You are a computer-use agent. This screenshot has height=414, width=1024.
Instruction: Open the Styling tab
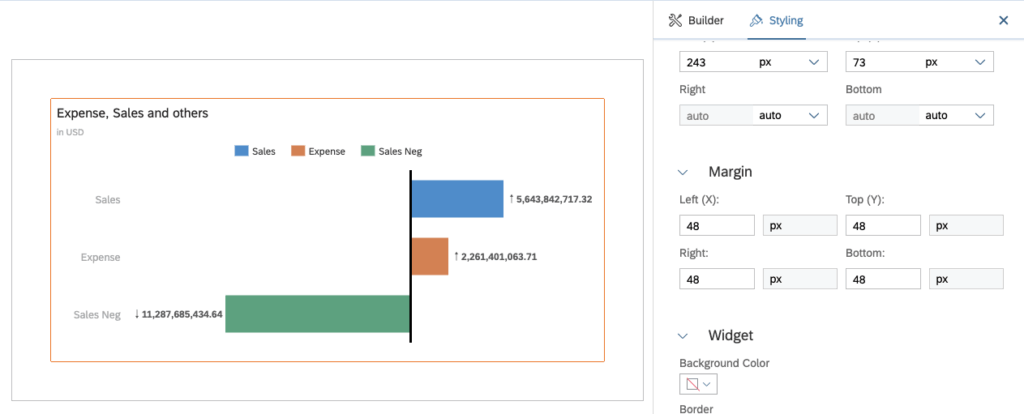[x=776, y=20]
